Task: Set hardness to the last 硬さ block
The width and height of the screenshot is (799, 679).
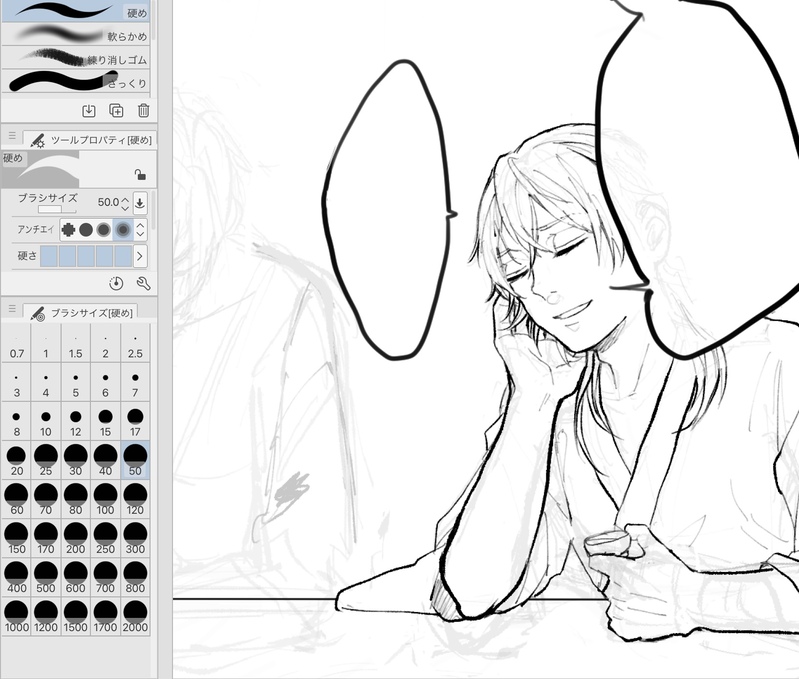Action: (x=123, y=256)
